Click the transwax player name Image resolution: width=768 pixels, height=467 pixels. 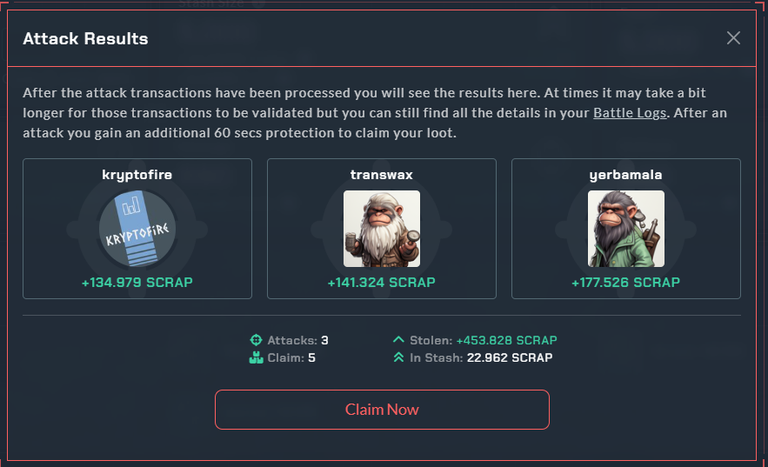tap(382, 175)
